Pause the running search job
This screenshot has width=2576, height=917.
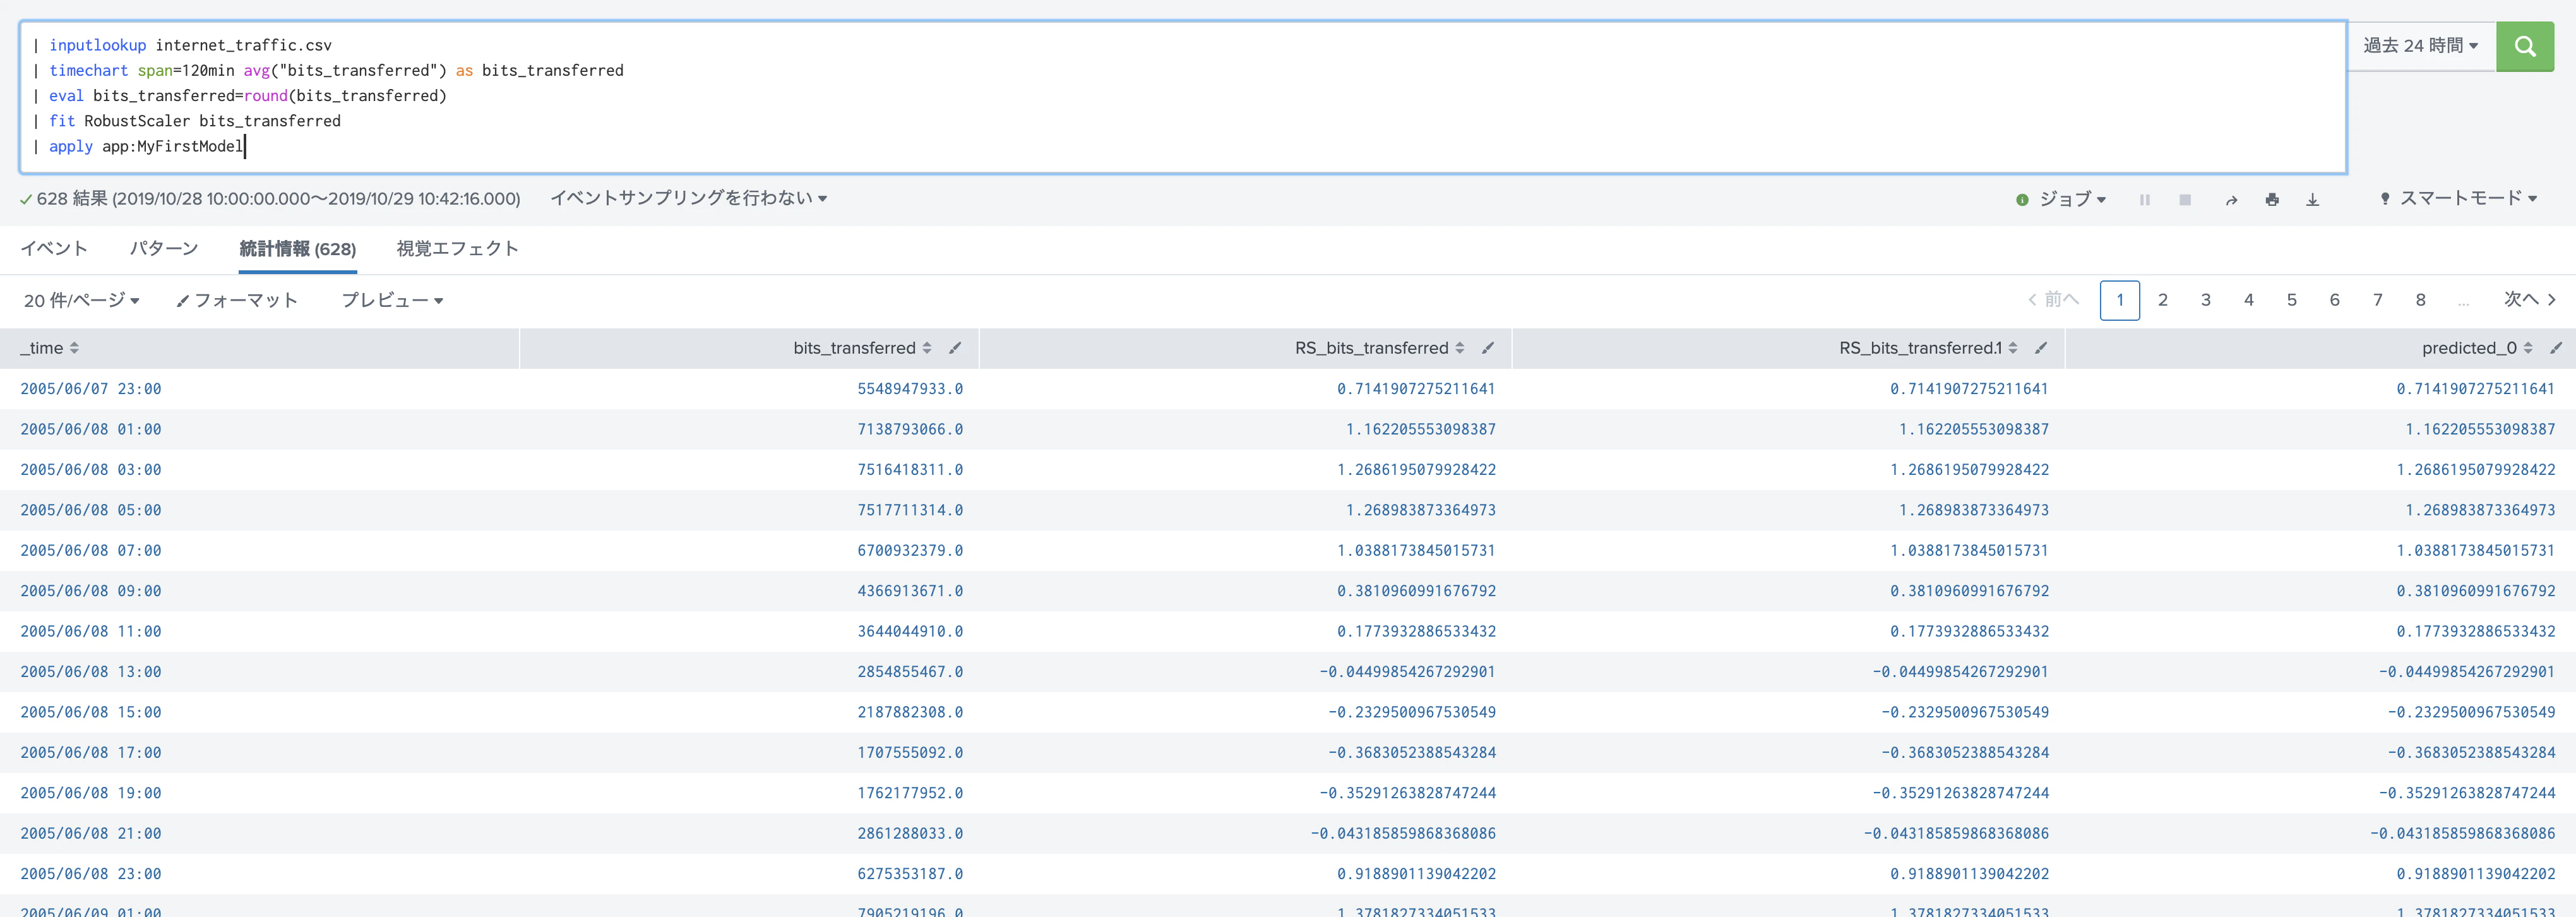[x=2144, y=200]
